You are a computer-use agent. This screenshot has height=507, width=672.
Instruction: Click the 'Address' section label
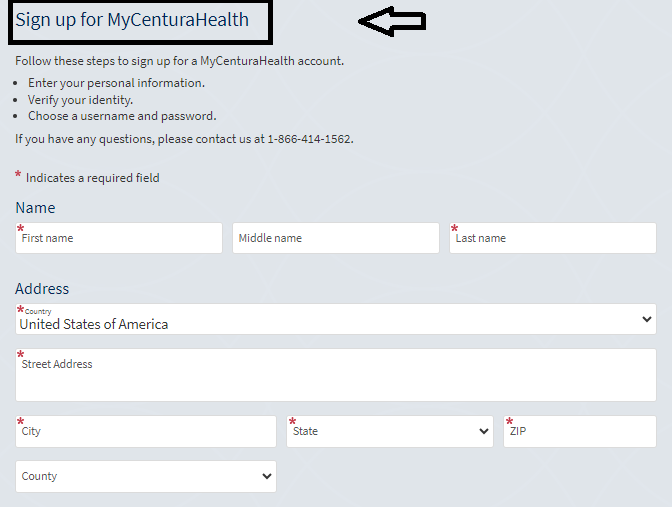(42, 289)
